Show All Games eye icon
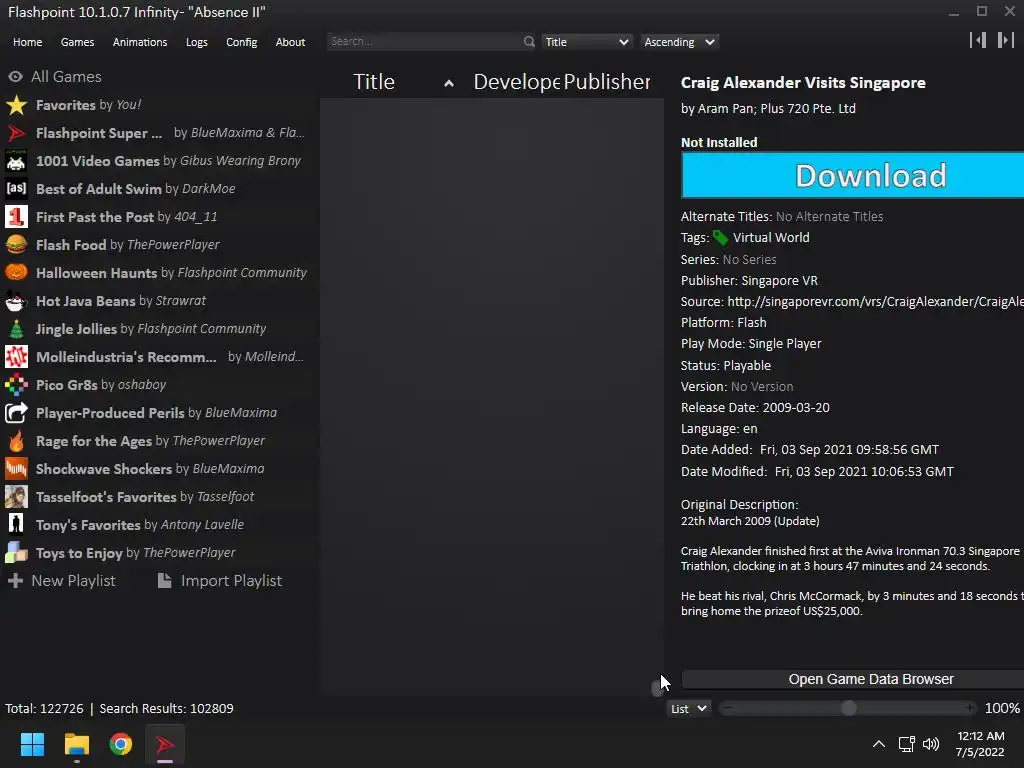 [x=16, y=77]
